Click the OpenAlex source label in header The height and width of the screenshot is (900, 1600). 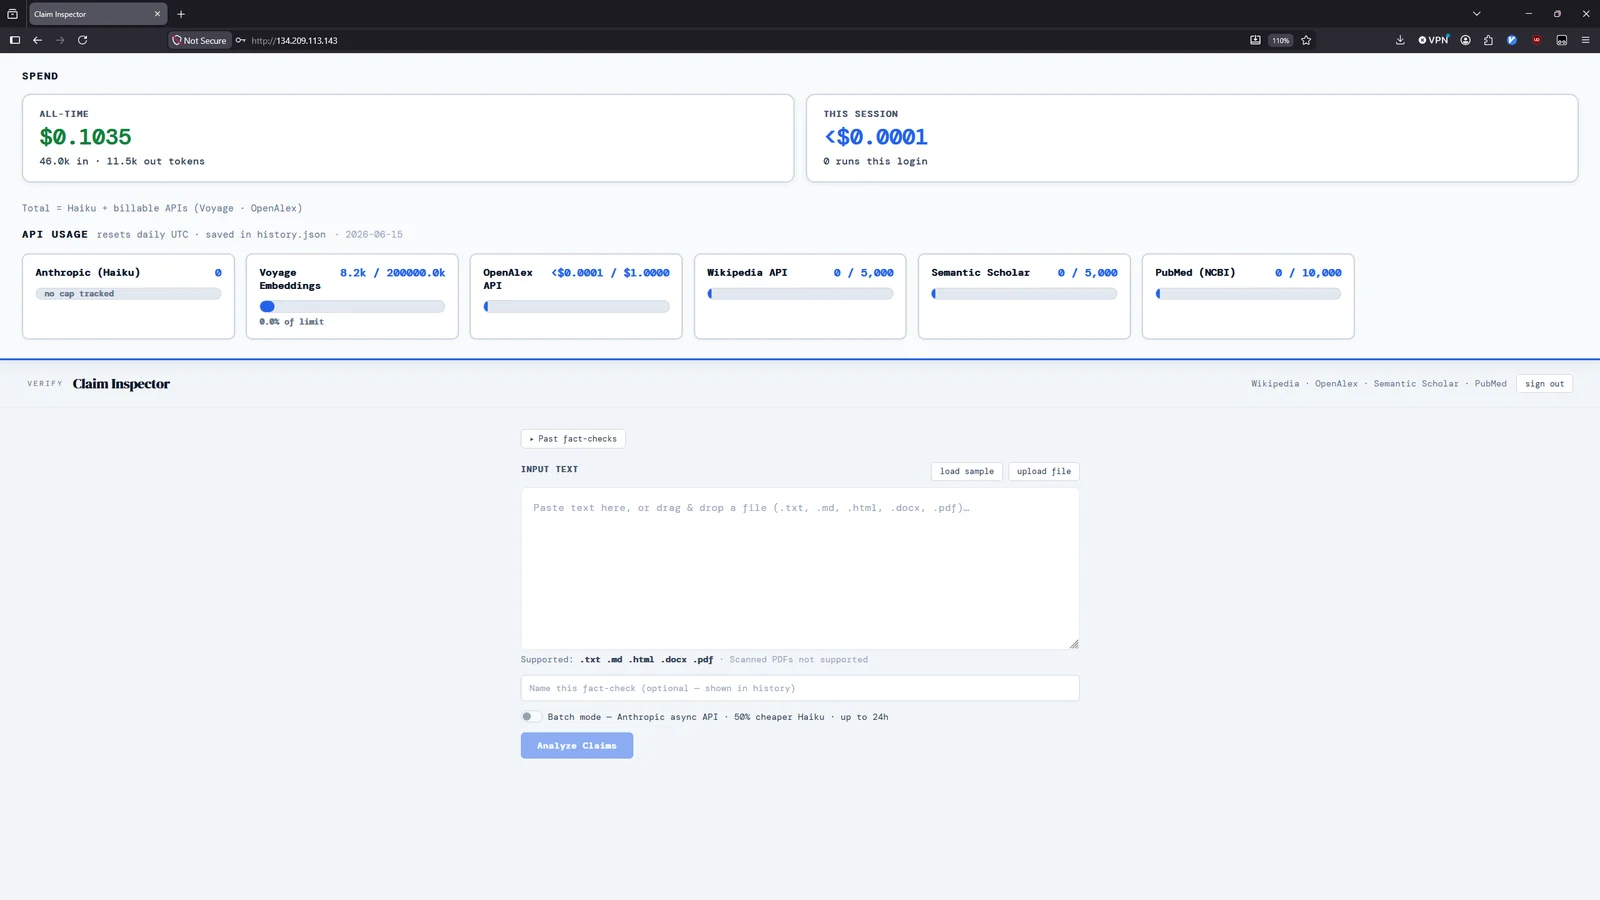point(1336,384)
